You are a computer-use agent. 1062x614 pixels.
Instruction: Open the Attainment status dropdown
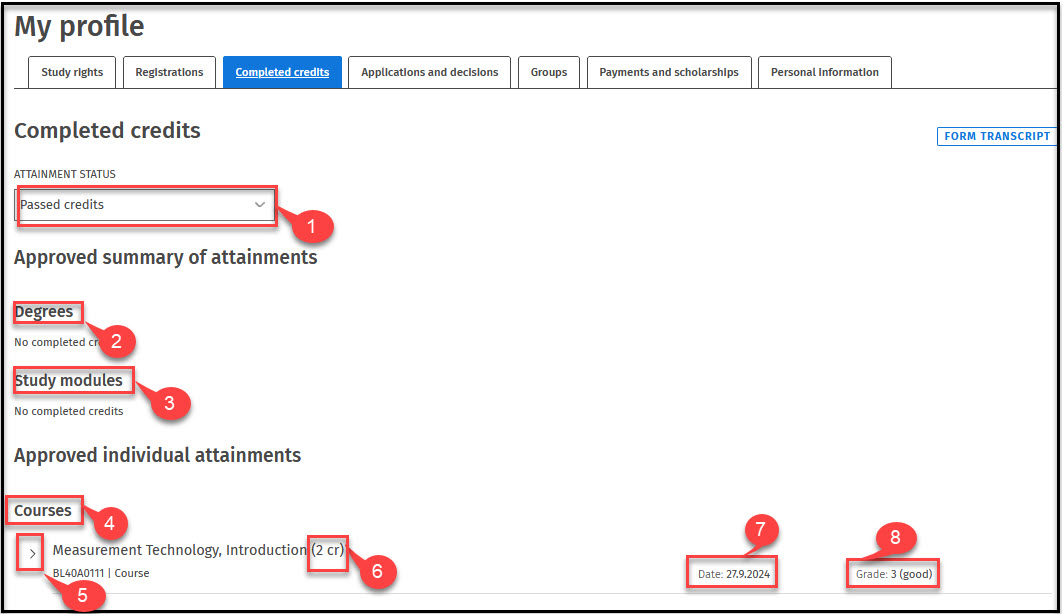145,205
